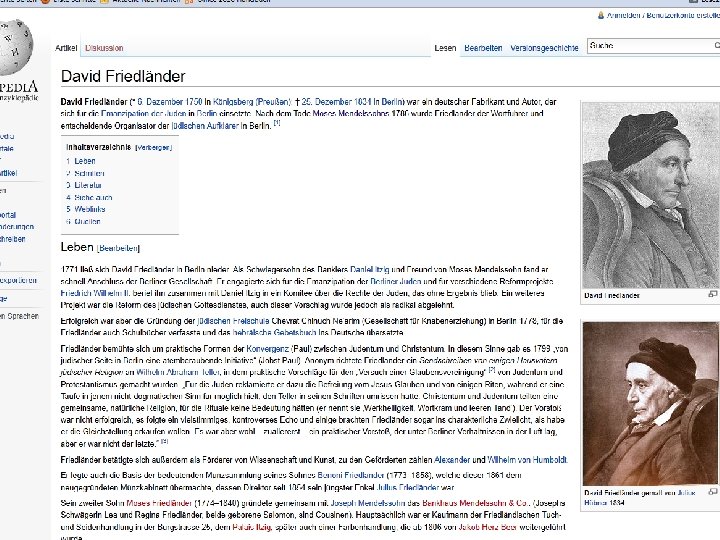Open the Bankhaus Mendelssohn & Co. link

pos(475,503)
